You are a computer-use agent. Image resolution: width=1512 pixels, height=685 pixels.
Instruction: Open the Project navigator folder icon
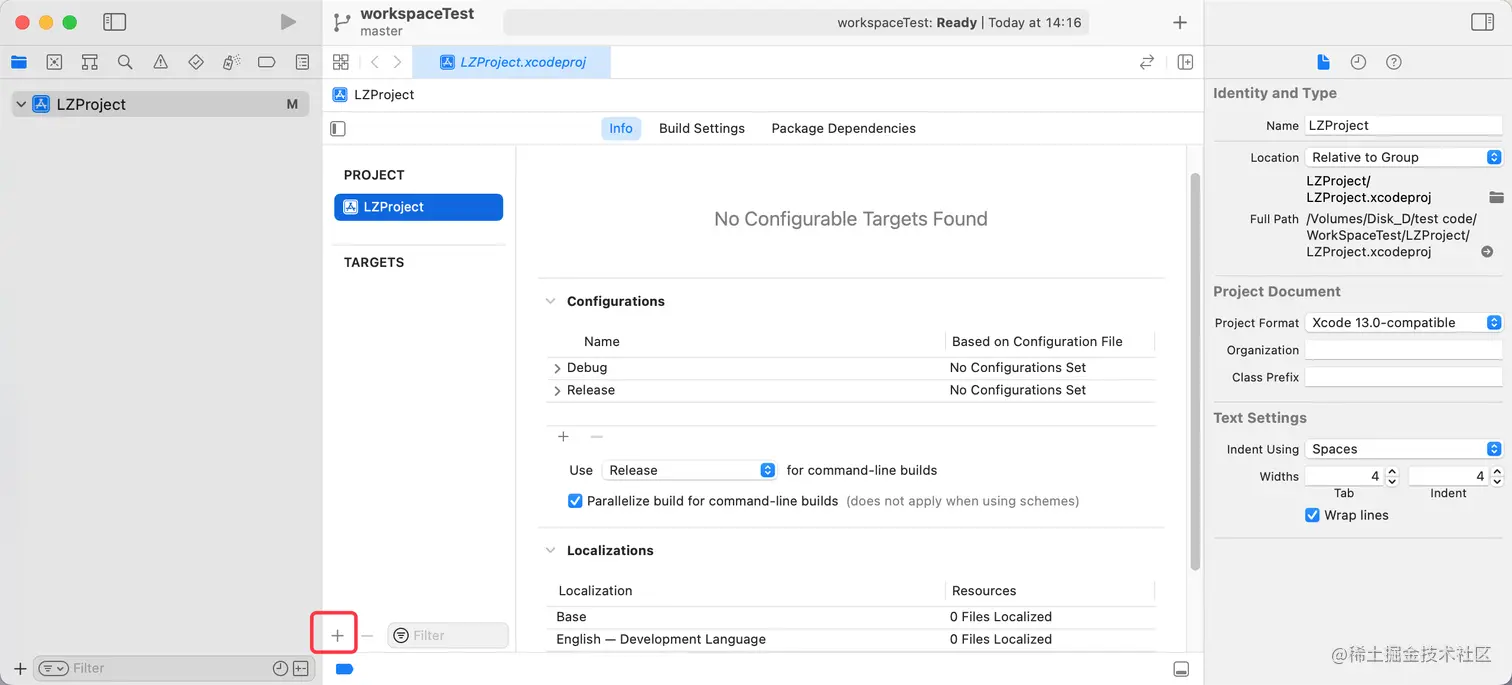(19, 62)
